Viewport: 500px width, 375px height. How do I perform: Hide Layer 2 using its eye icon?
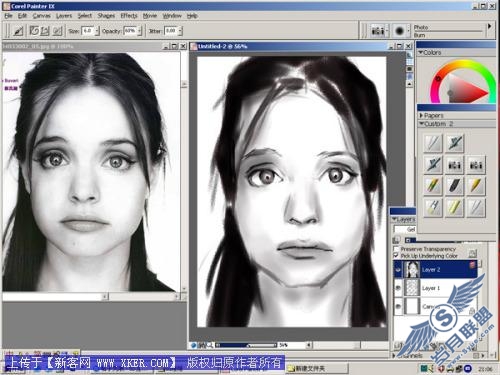(x=398, y=270)
